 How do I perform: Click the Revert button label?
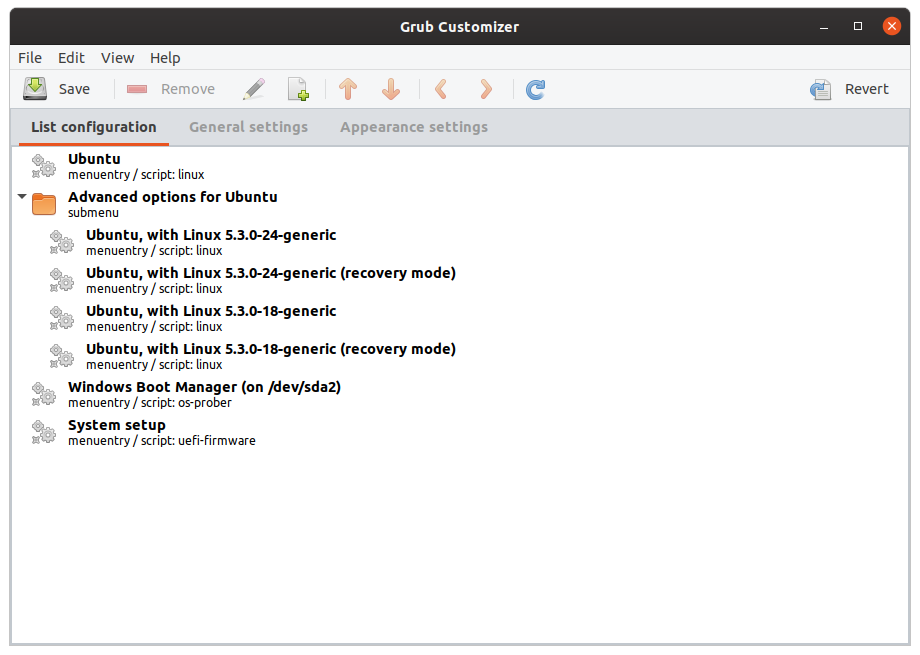click(867, 89)
